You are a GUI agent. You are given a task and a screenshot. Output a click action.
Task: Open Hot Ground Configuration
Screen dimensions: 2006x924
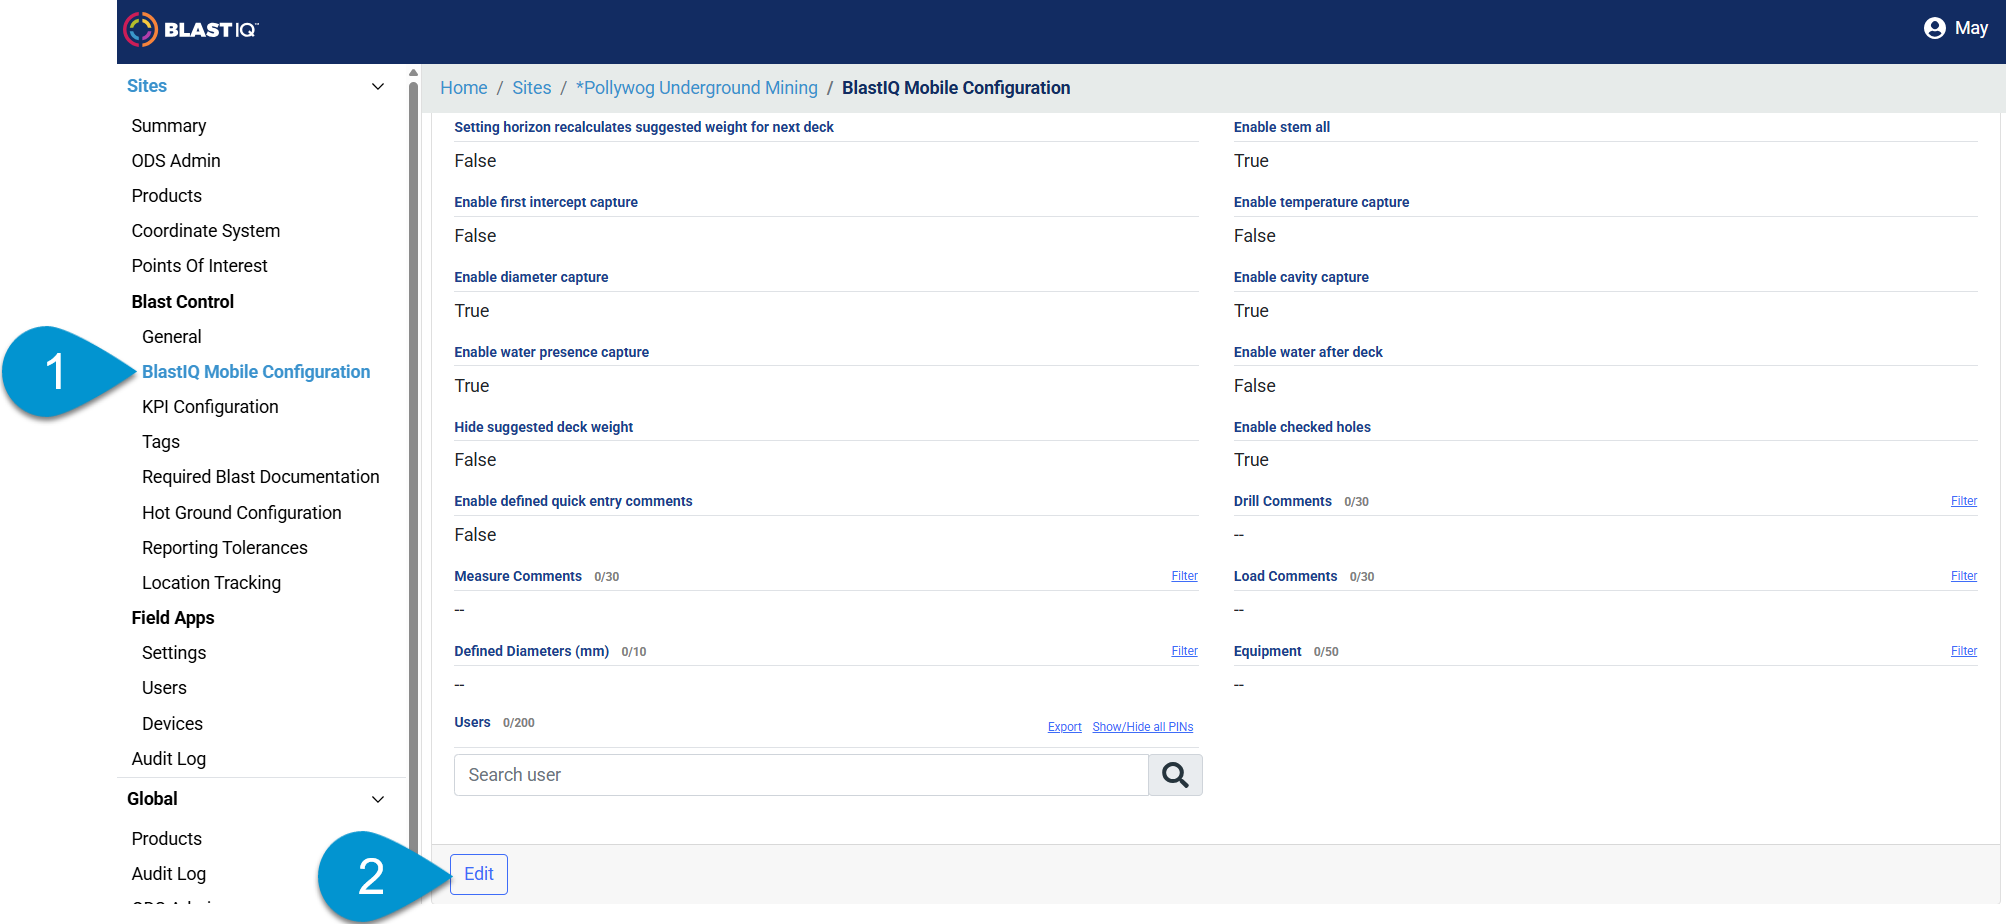(x=242, y=513)
